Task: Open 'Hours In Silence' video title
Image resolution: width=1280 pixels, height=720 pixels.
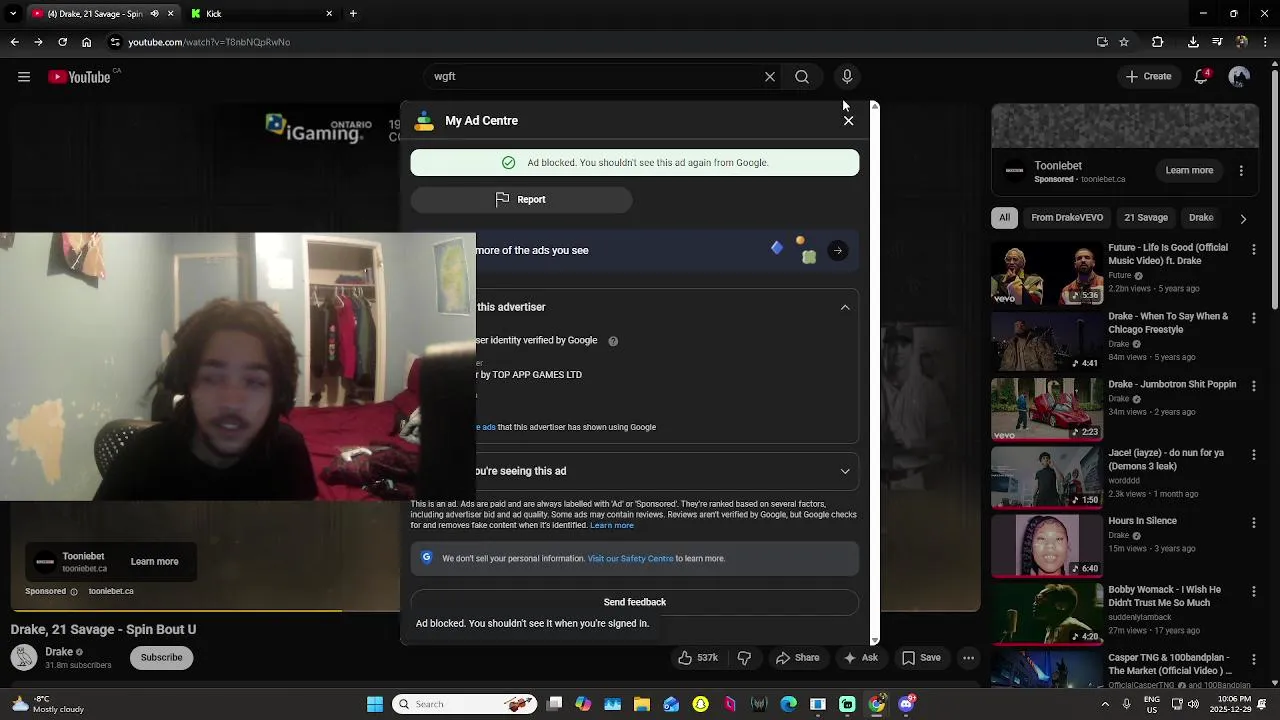Action: (x=1142, y=521)
